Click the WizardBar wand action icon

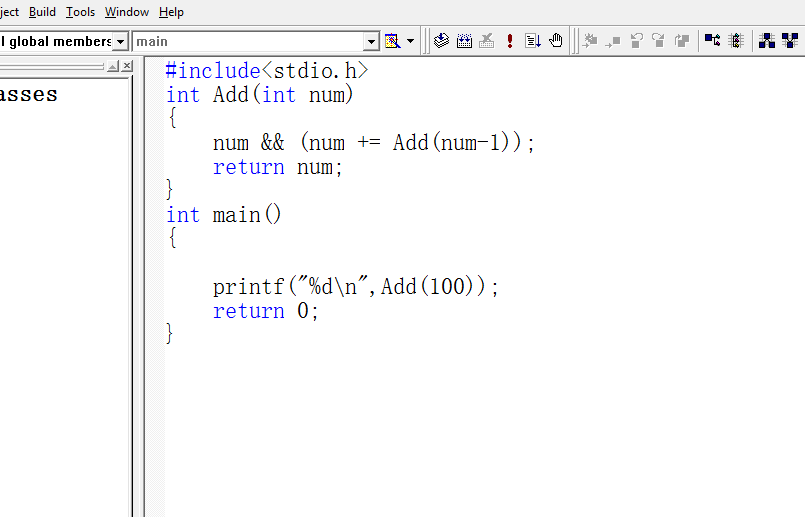[x=392, y=41]
